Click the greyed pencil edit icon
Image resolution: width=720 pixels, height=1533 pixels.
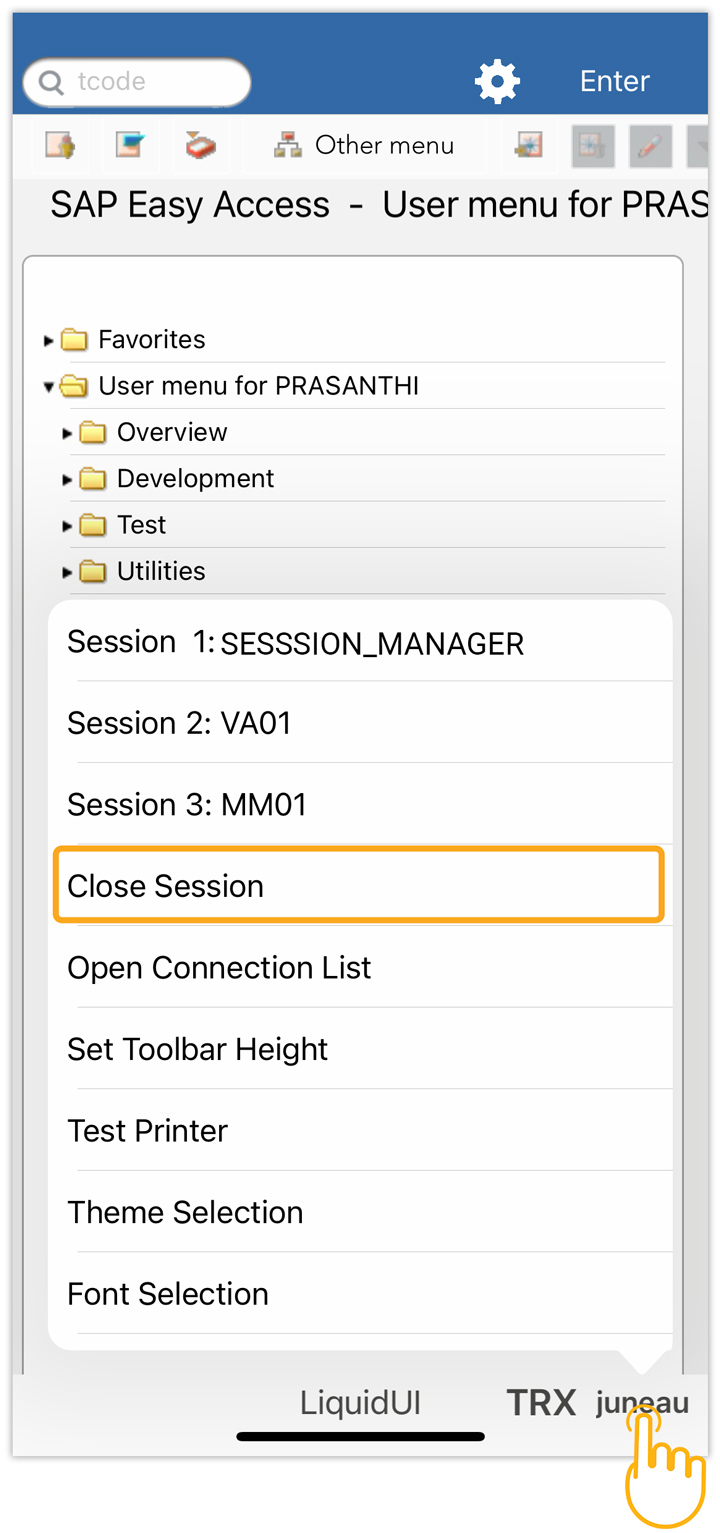650,146
